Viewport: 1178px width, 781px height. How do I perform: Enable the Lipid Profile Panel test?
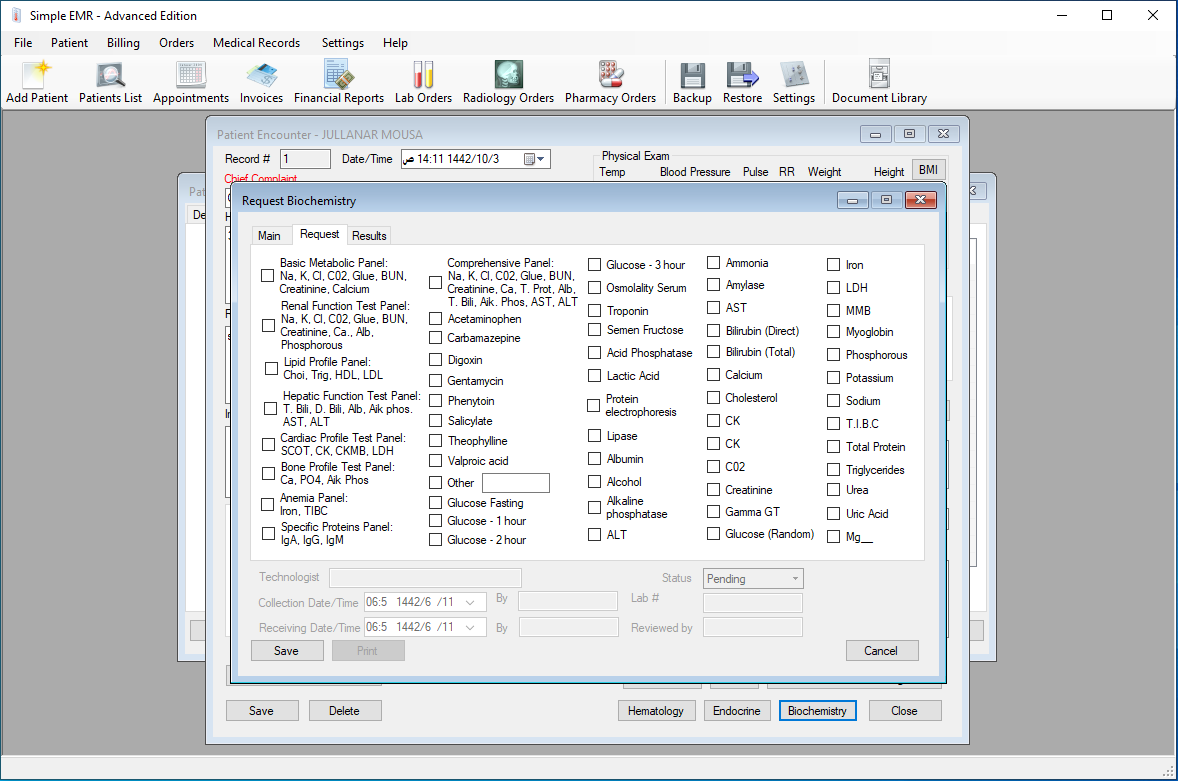click(270, 368)
